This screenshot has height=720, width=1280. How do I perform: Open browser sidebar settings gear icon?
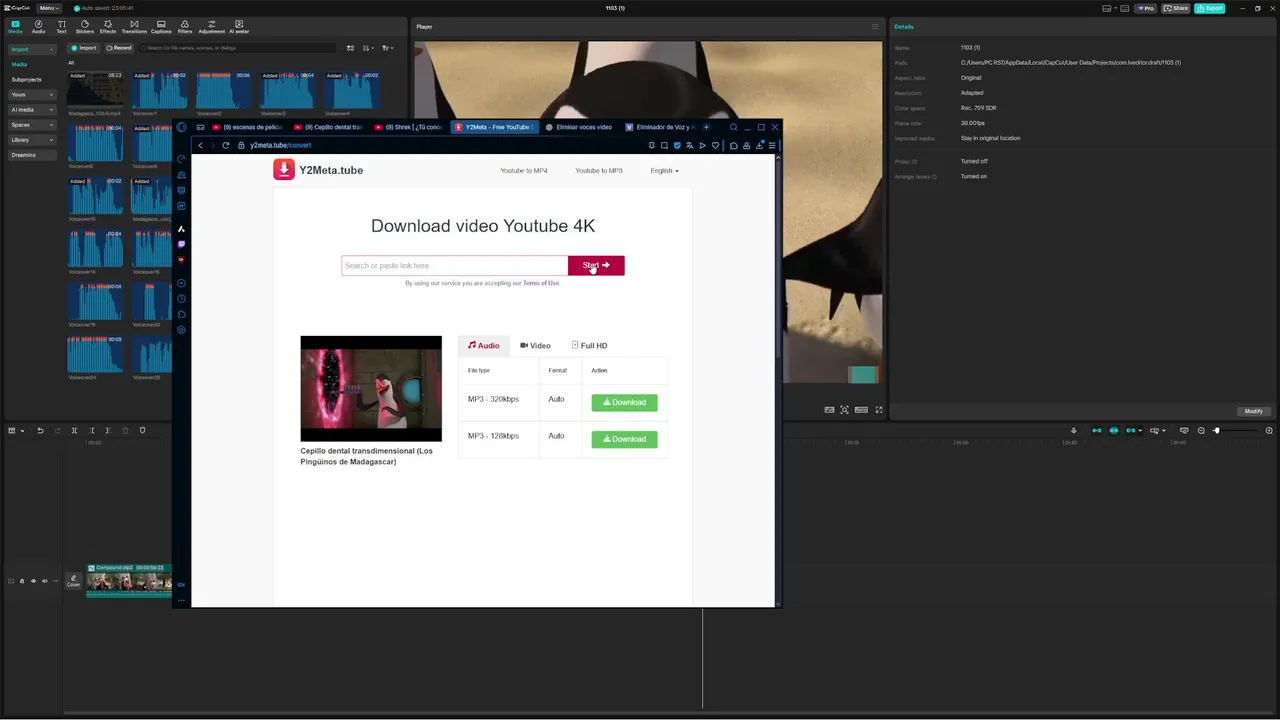coord(181,330)
